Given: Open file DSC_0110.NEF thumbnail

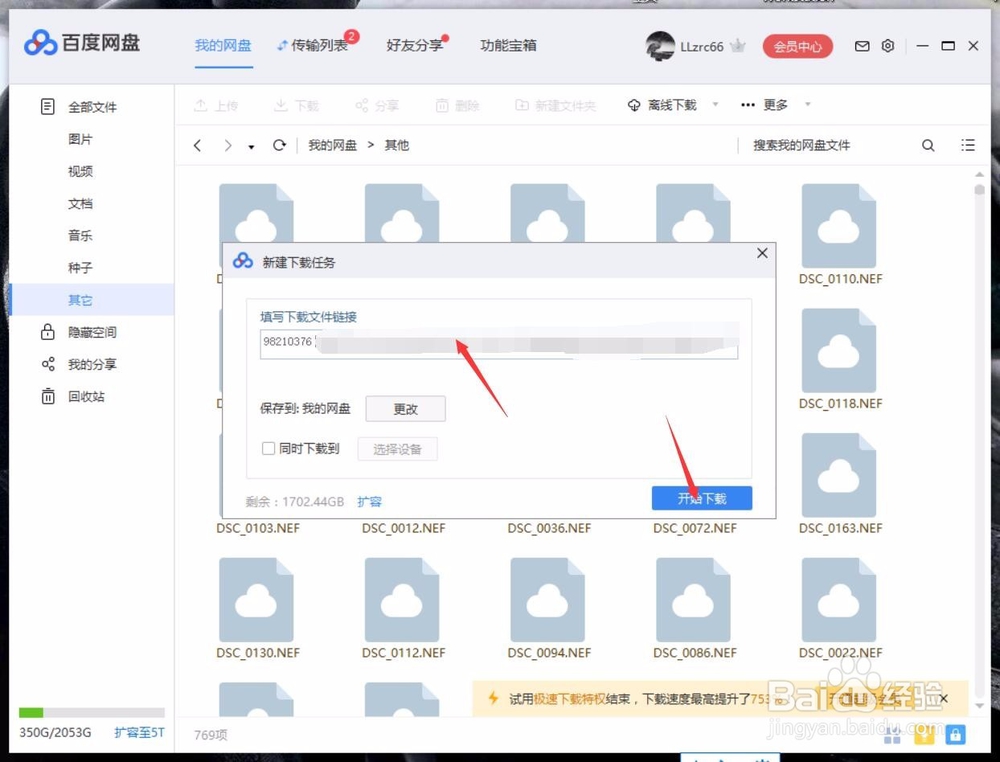Looking at the screenshot, I should [839, 225].
